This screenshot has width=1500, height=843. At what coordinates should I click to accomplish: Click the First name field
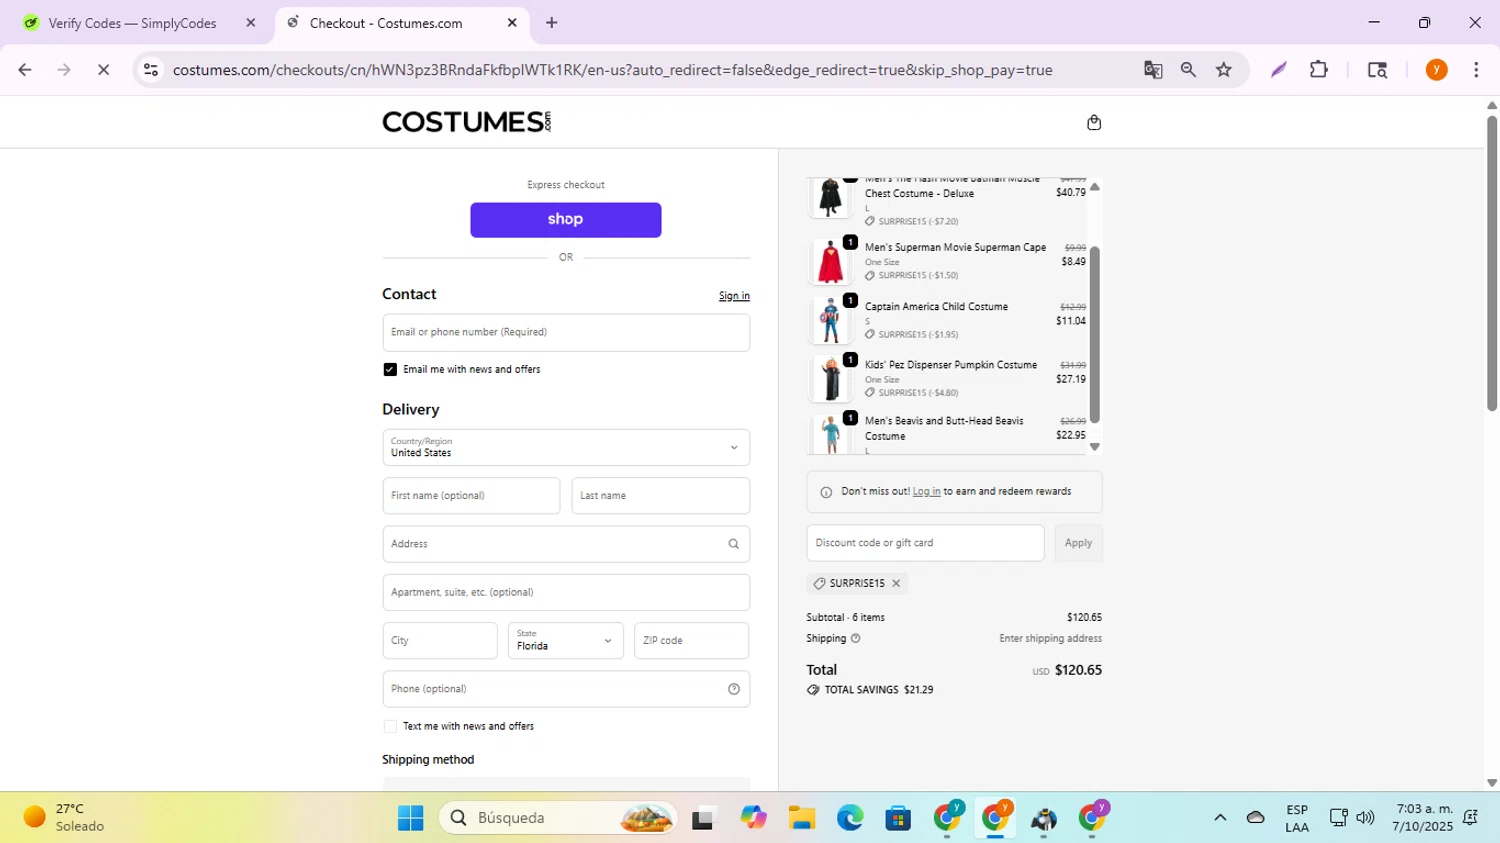pyautogui.click(x=471, y=496)
